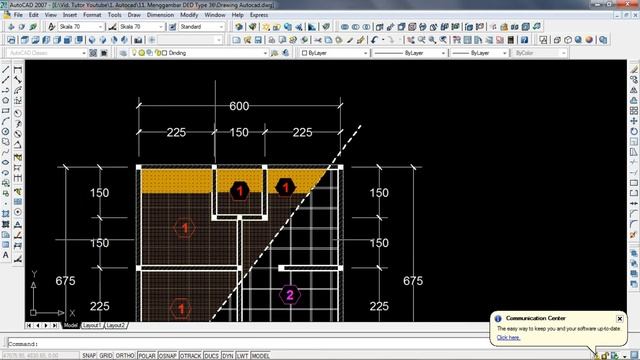Click the Union solid editing icon

(x=344, y=27)
